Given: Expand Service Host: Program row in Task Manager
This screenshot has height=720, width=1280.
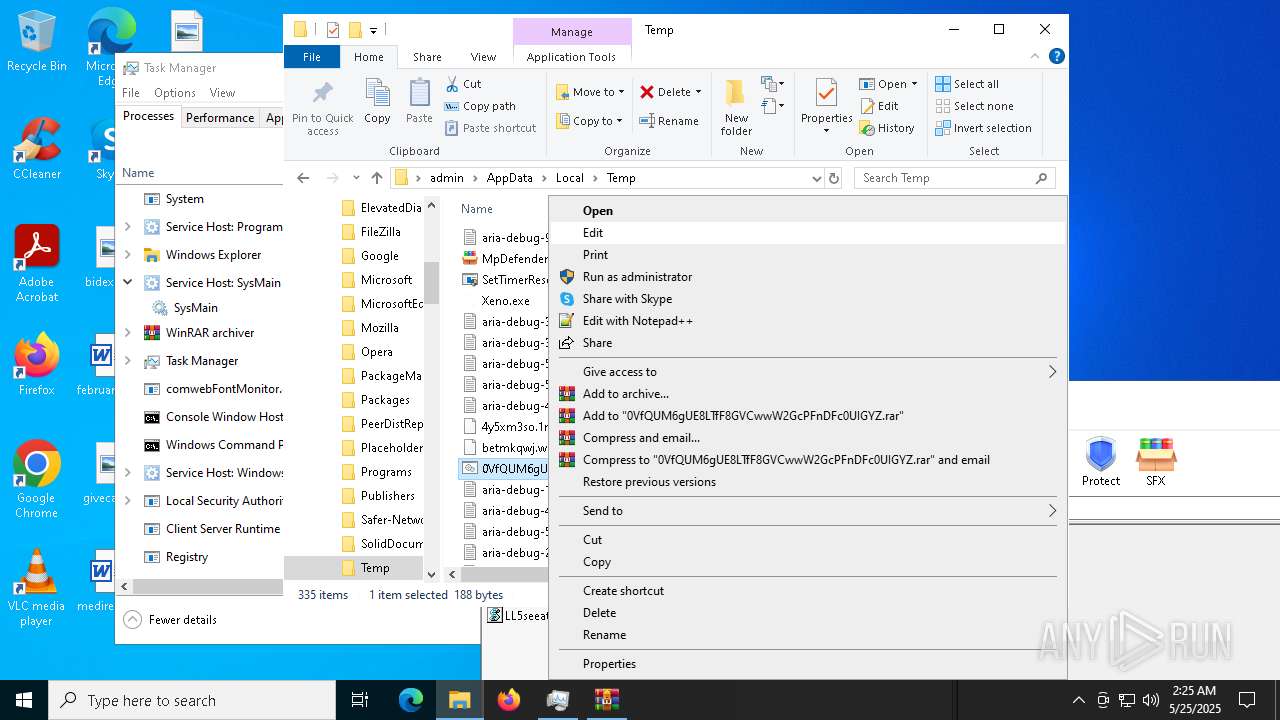Looking at the screenshot, I should 127,227.
